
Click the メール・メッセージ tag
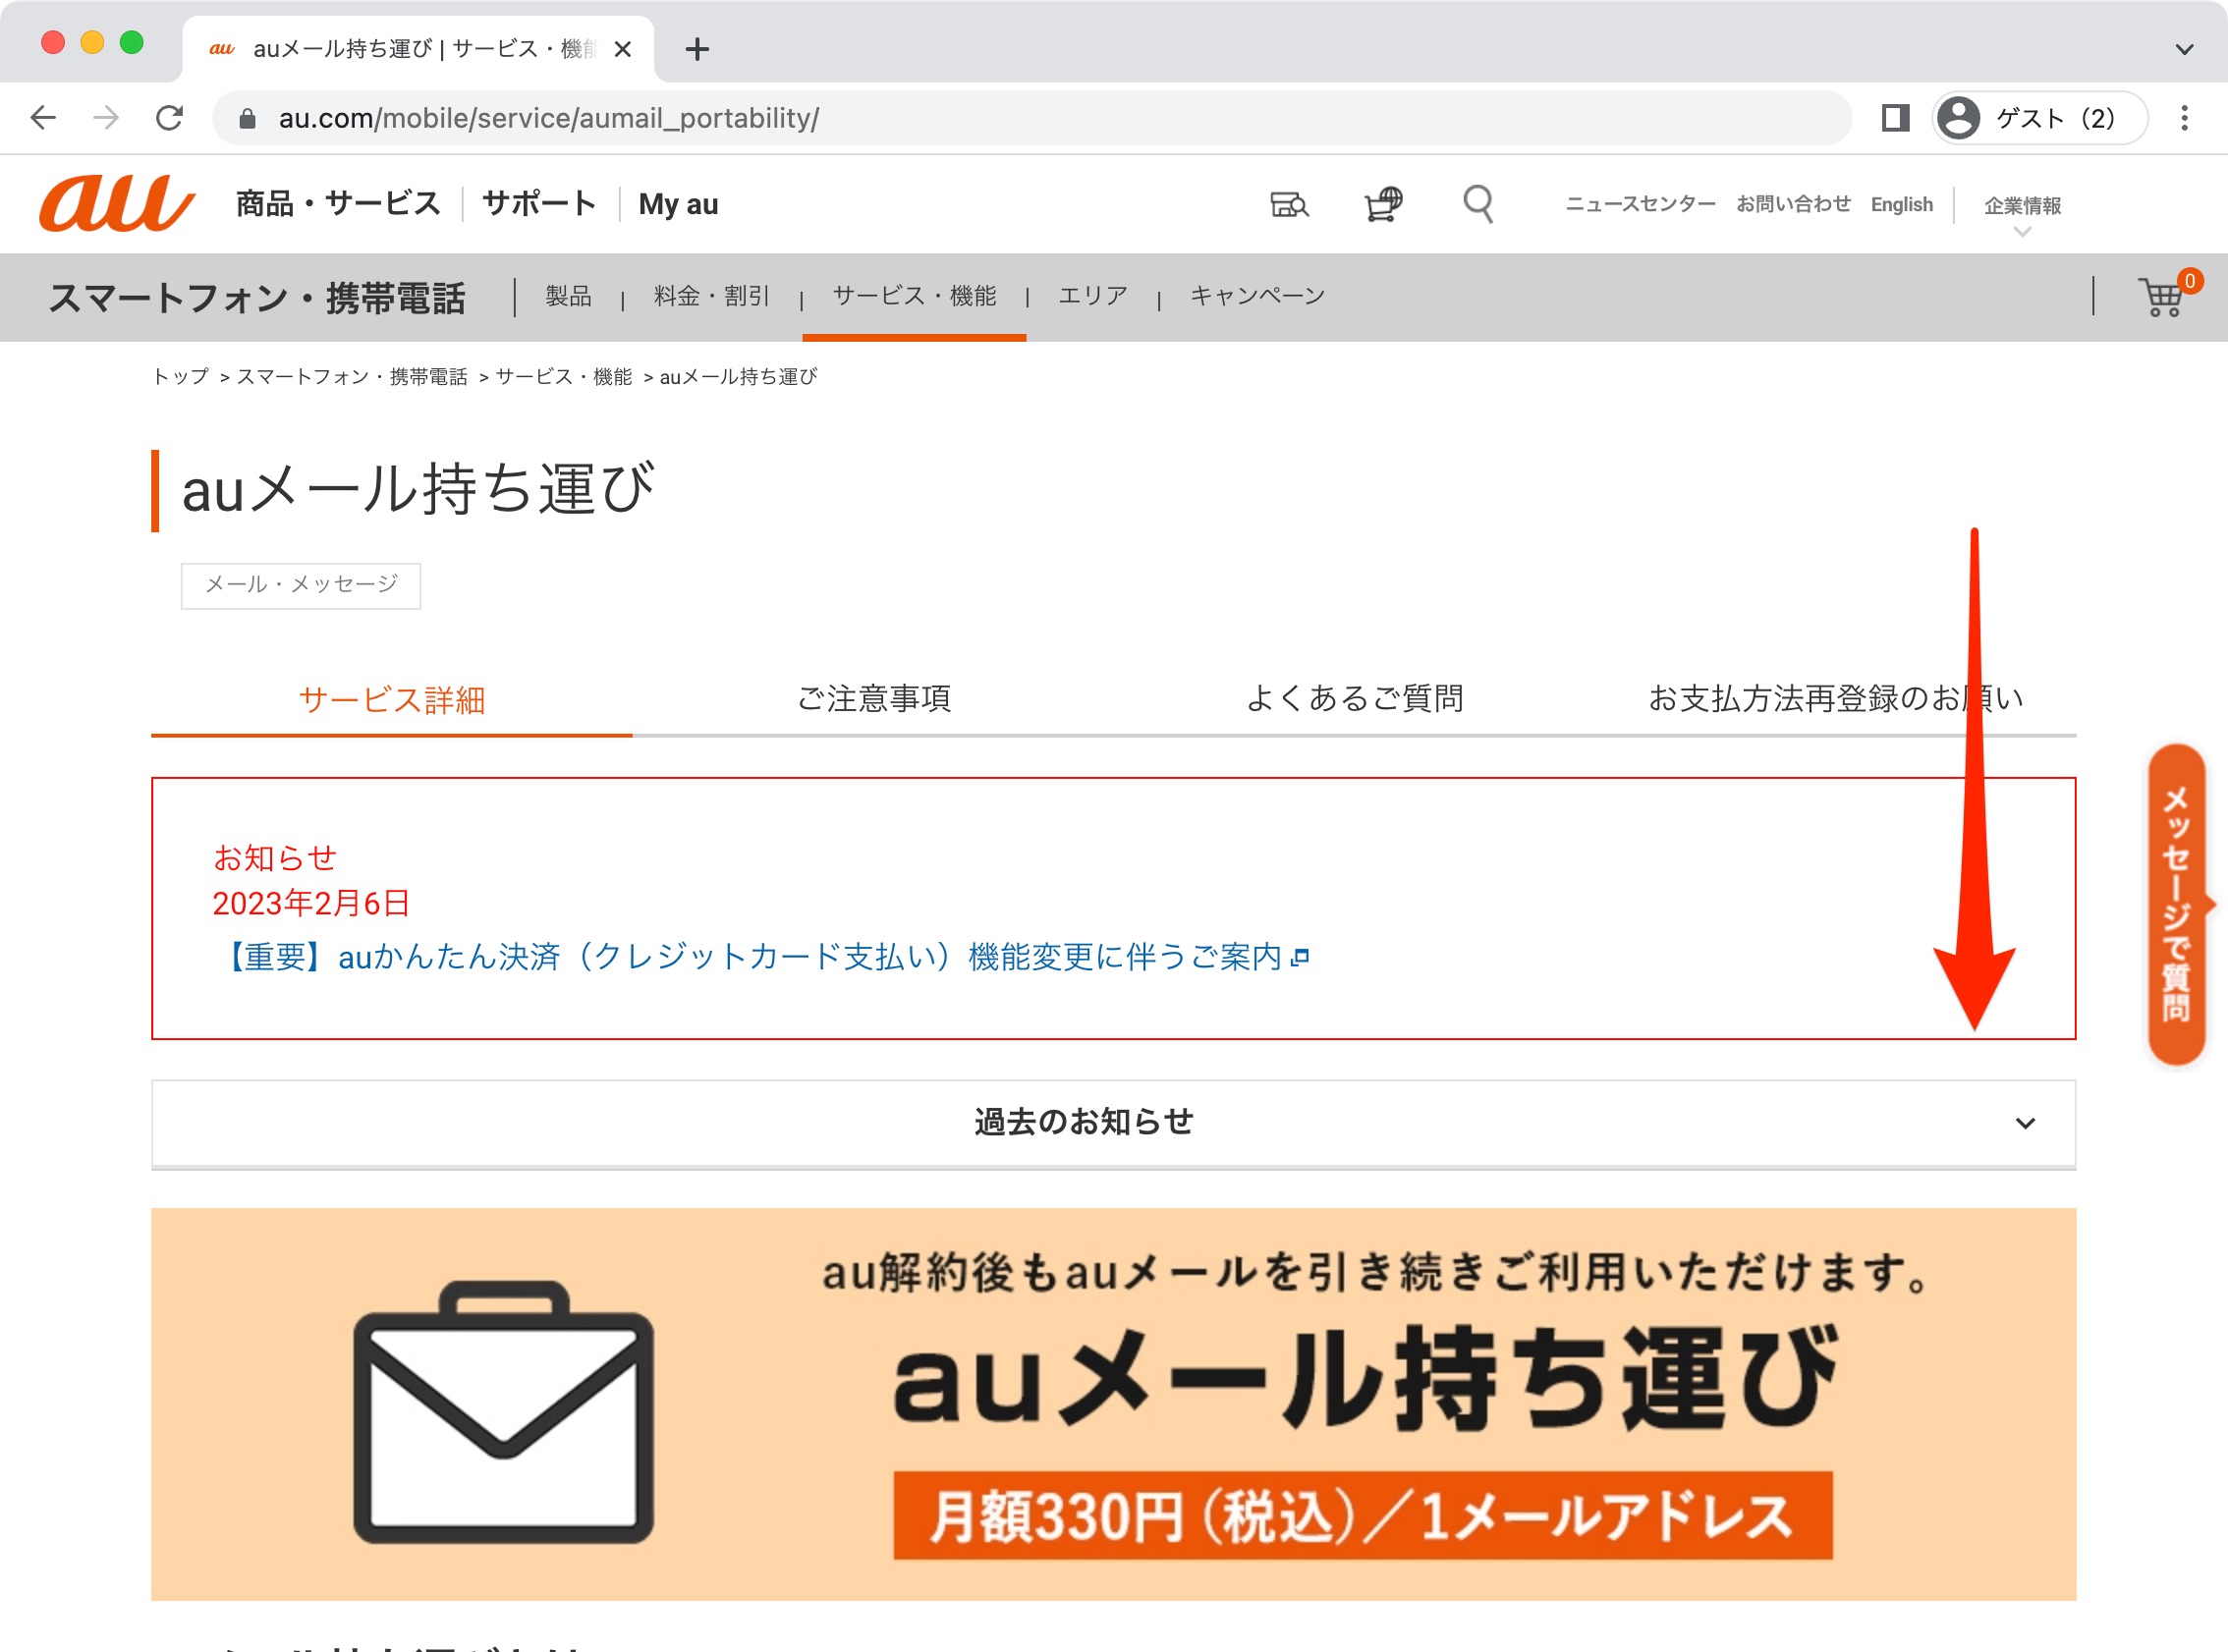(x=301, y=585)
